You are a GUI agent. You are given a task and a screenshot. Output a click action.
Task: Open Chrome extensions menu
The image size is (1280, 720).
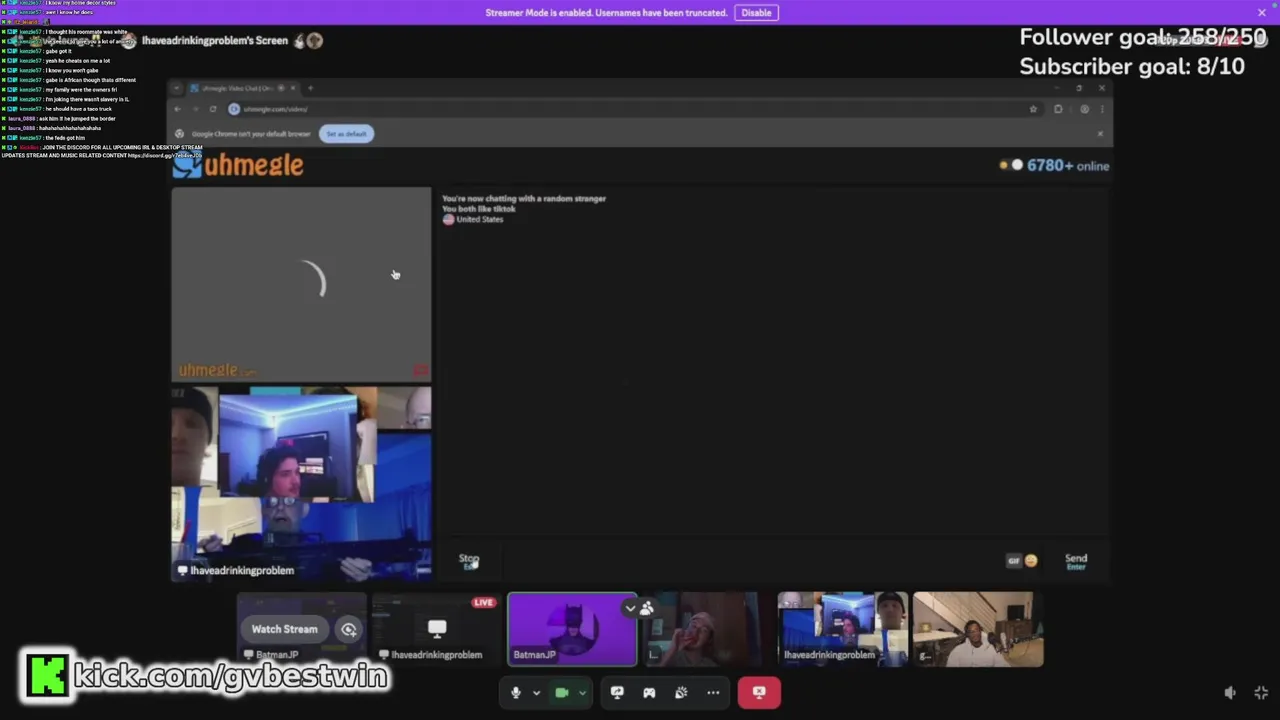point(1058,109)
